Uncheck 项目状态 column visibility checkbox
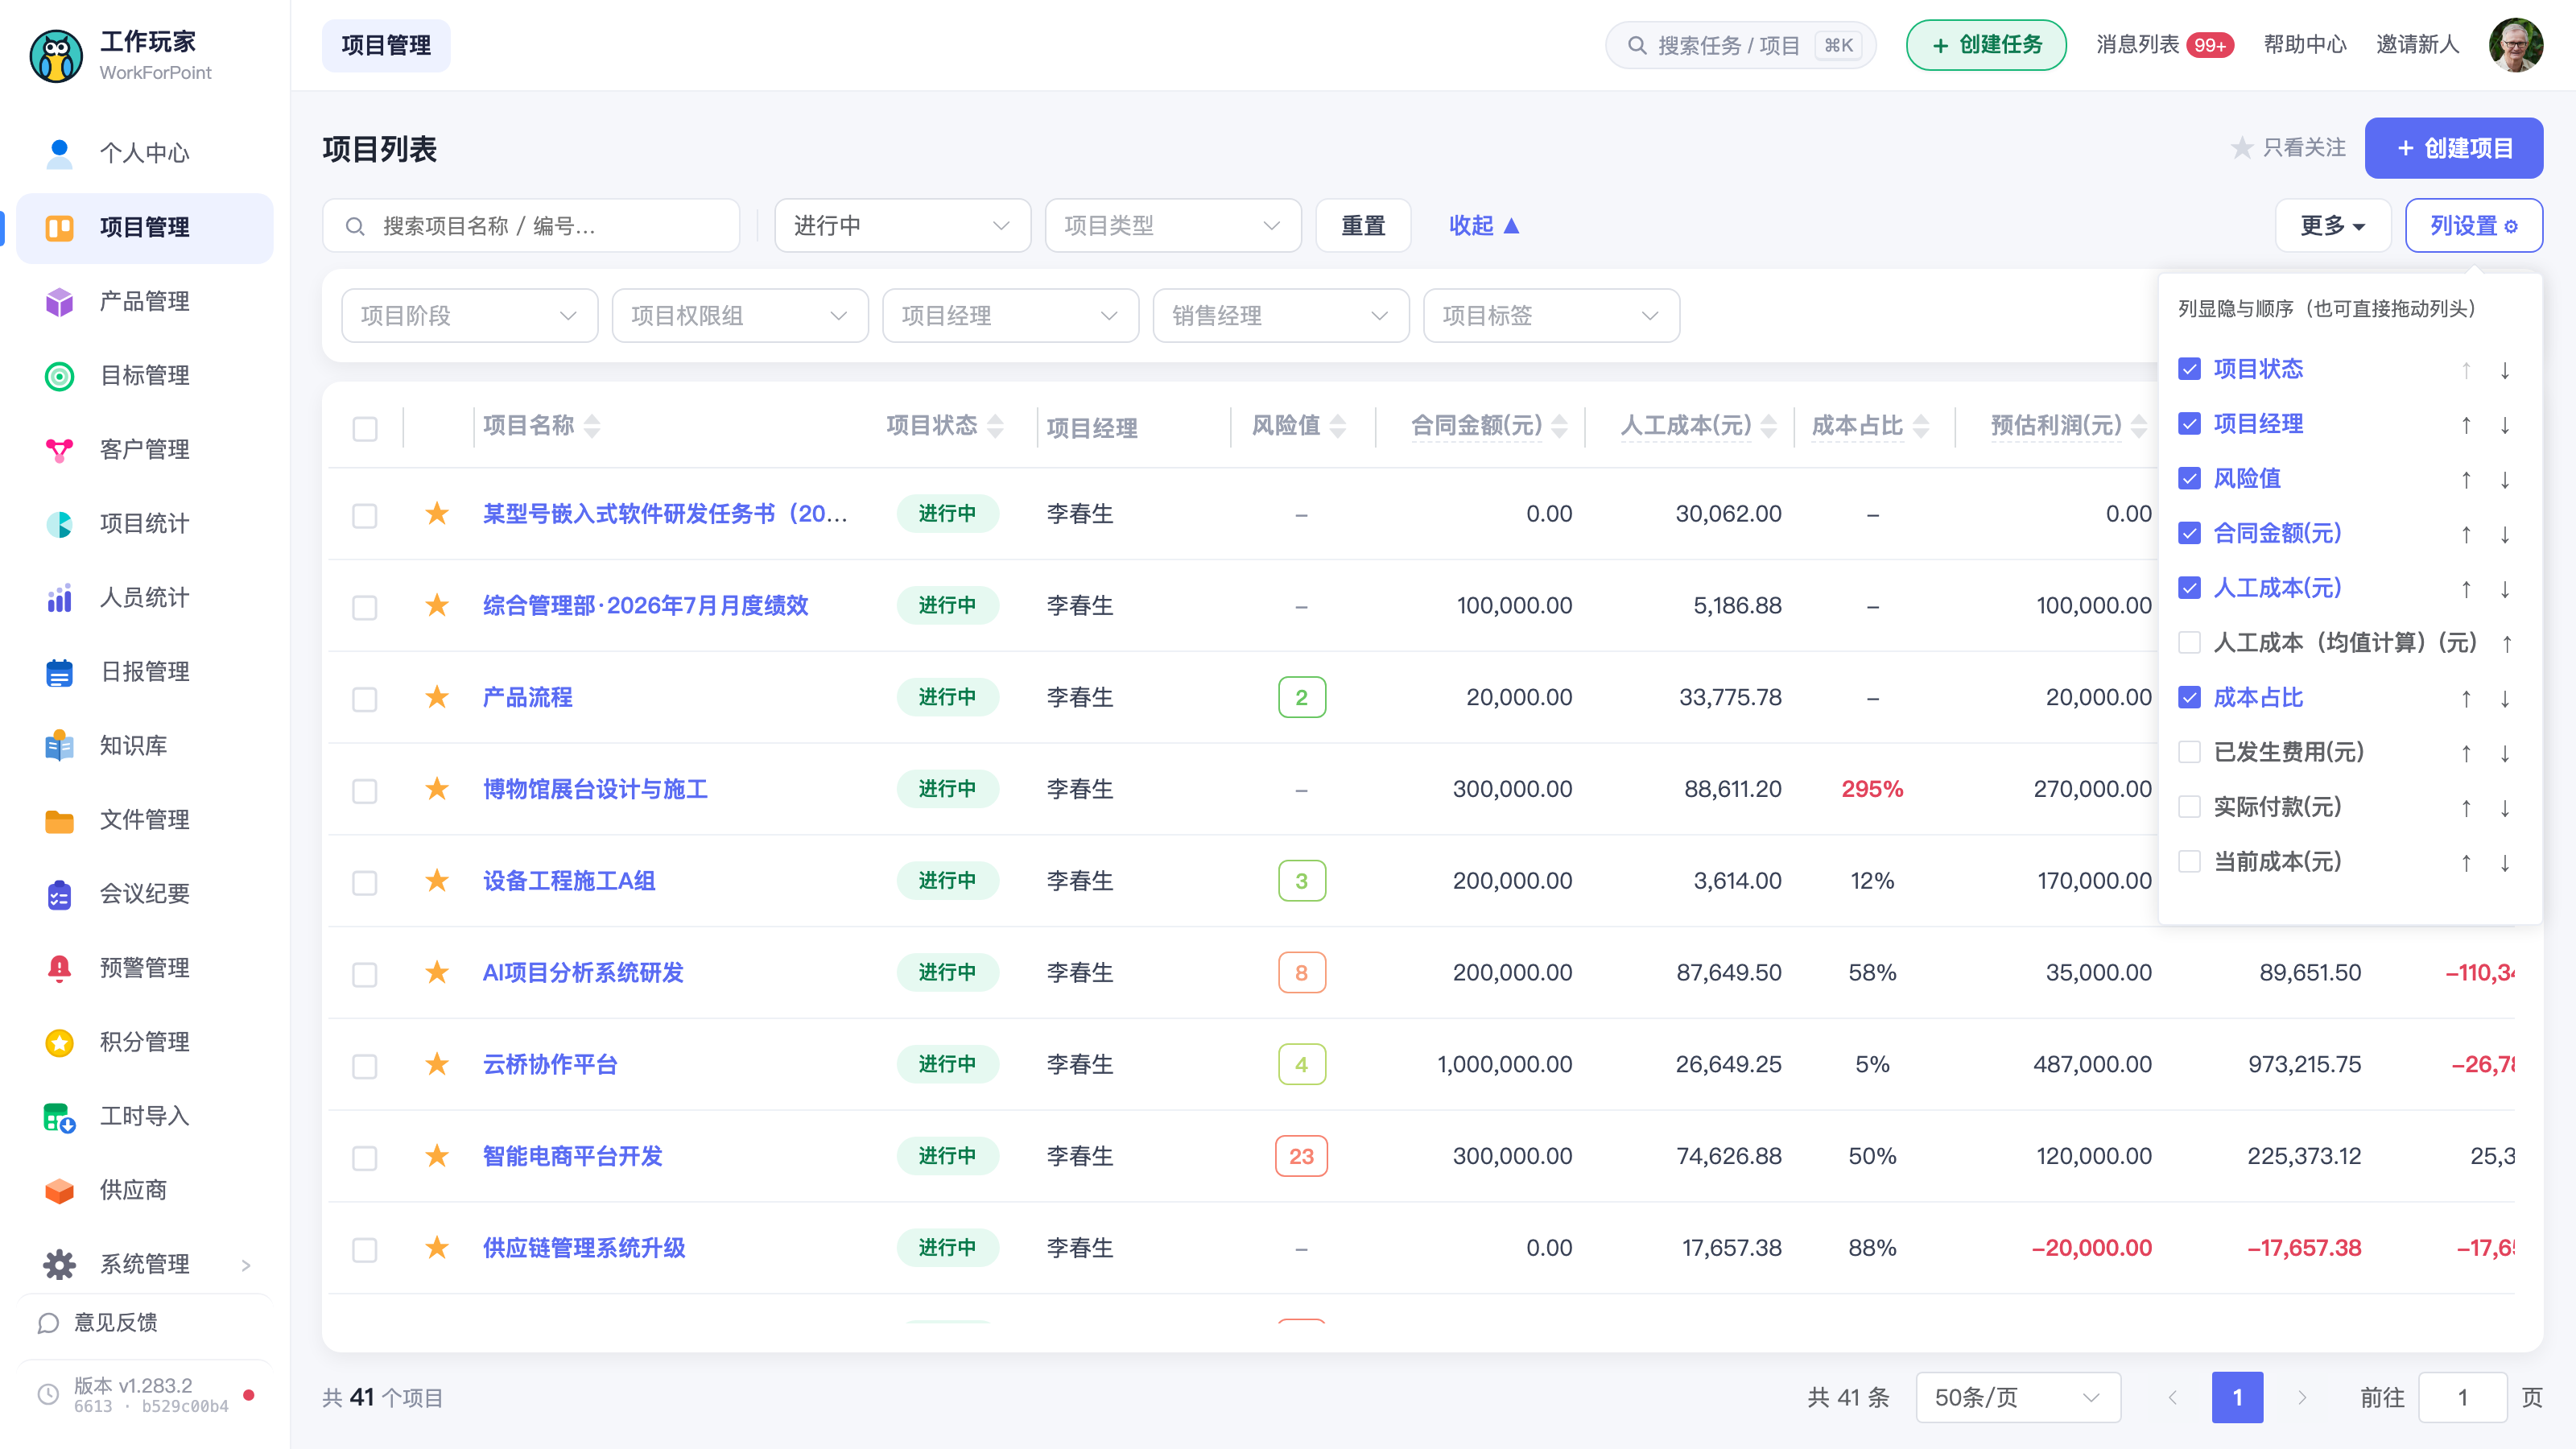 [x=2189, y=369]
